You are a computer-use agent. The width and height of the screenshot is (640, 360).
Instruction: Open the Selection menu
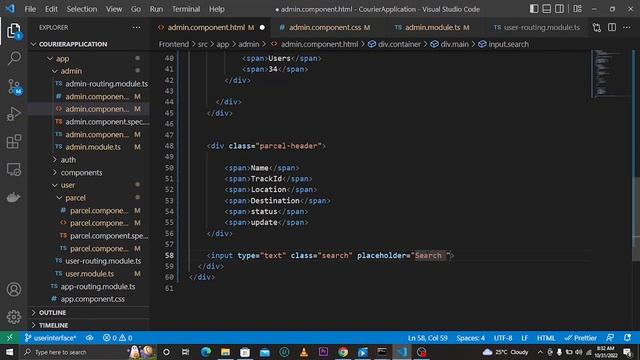click(82, 9)
